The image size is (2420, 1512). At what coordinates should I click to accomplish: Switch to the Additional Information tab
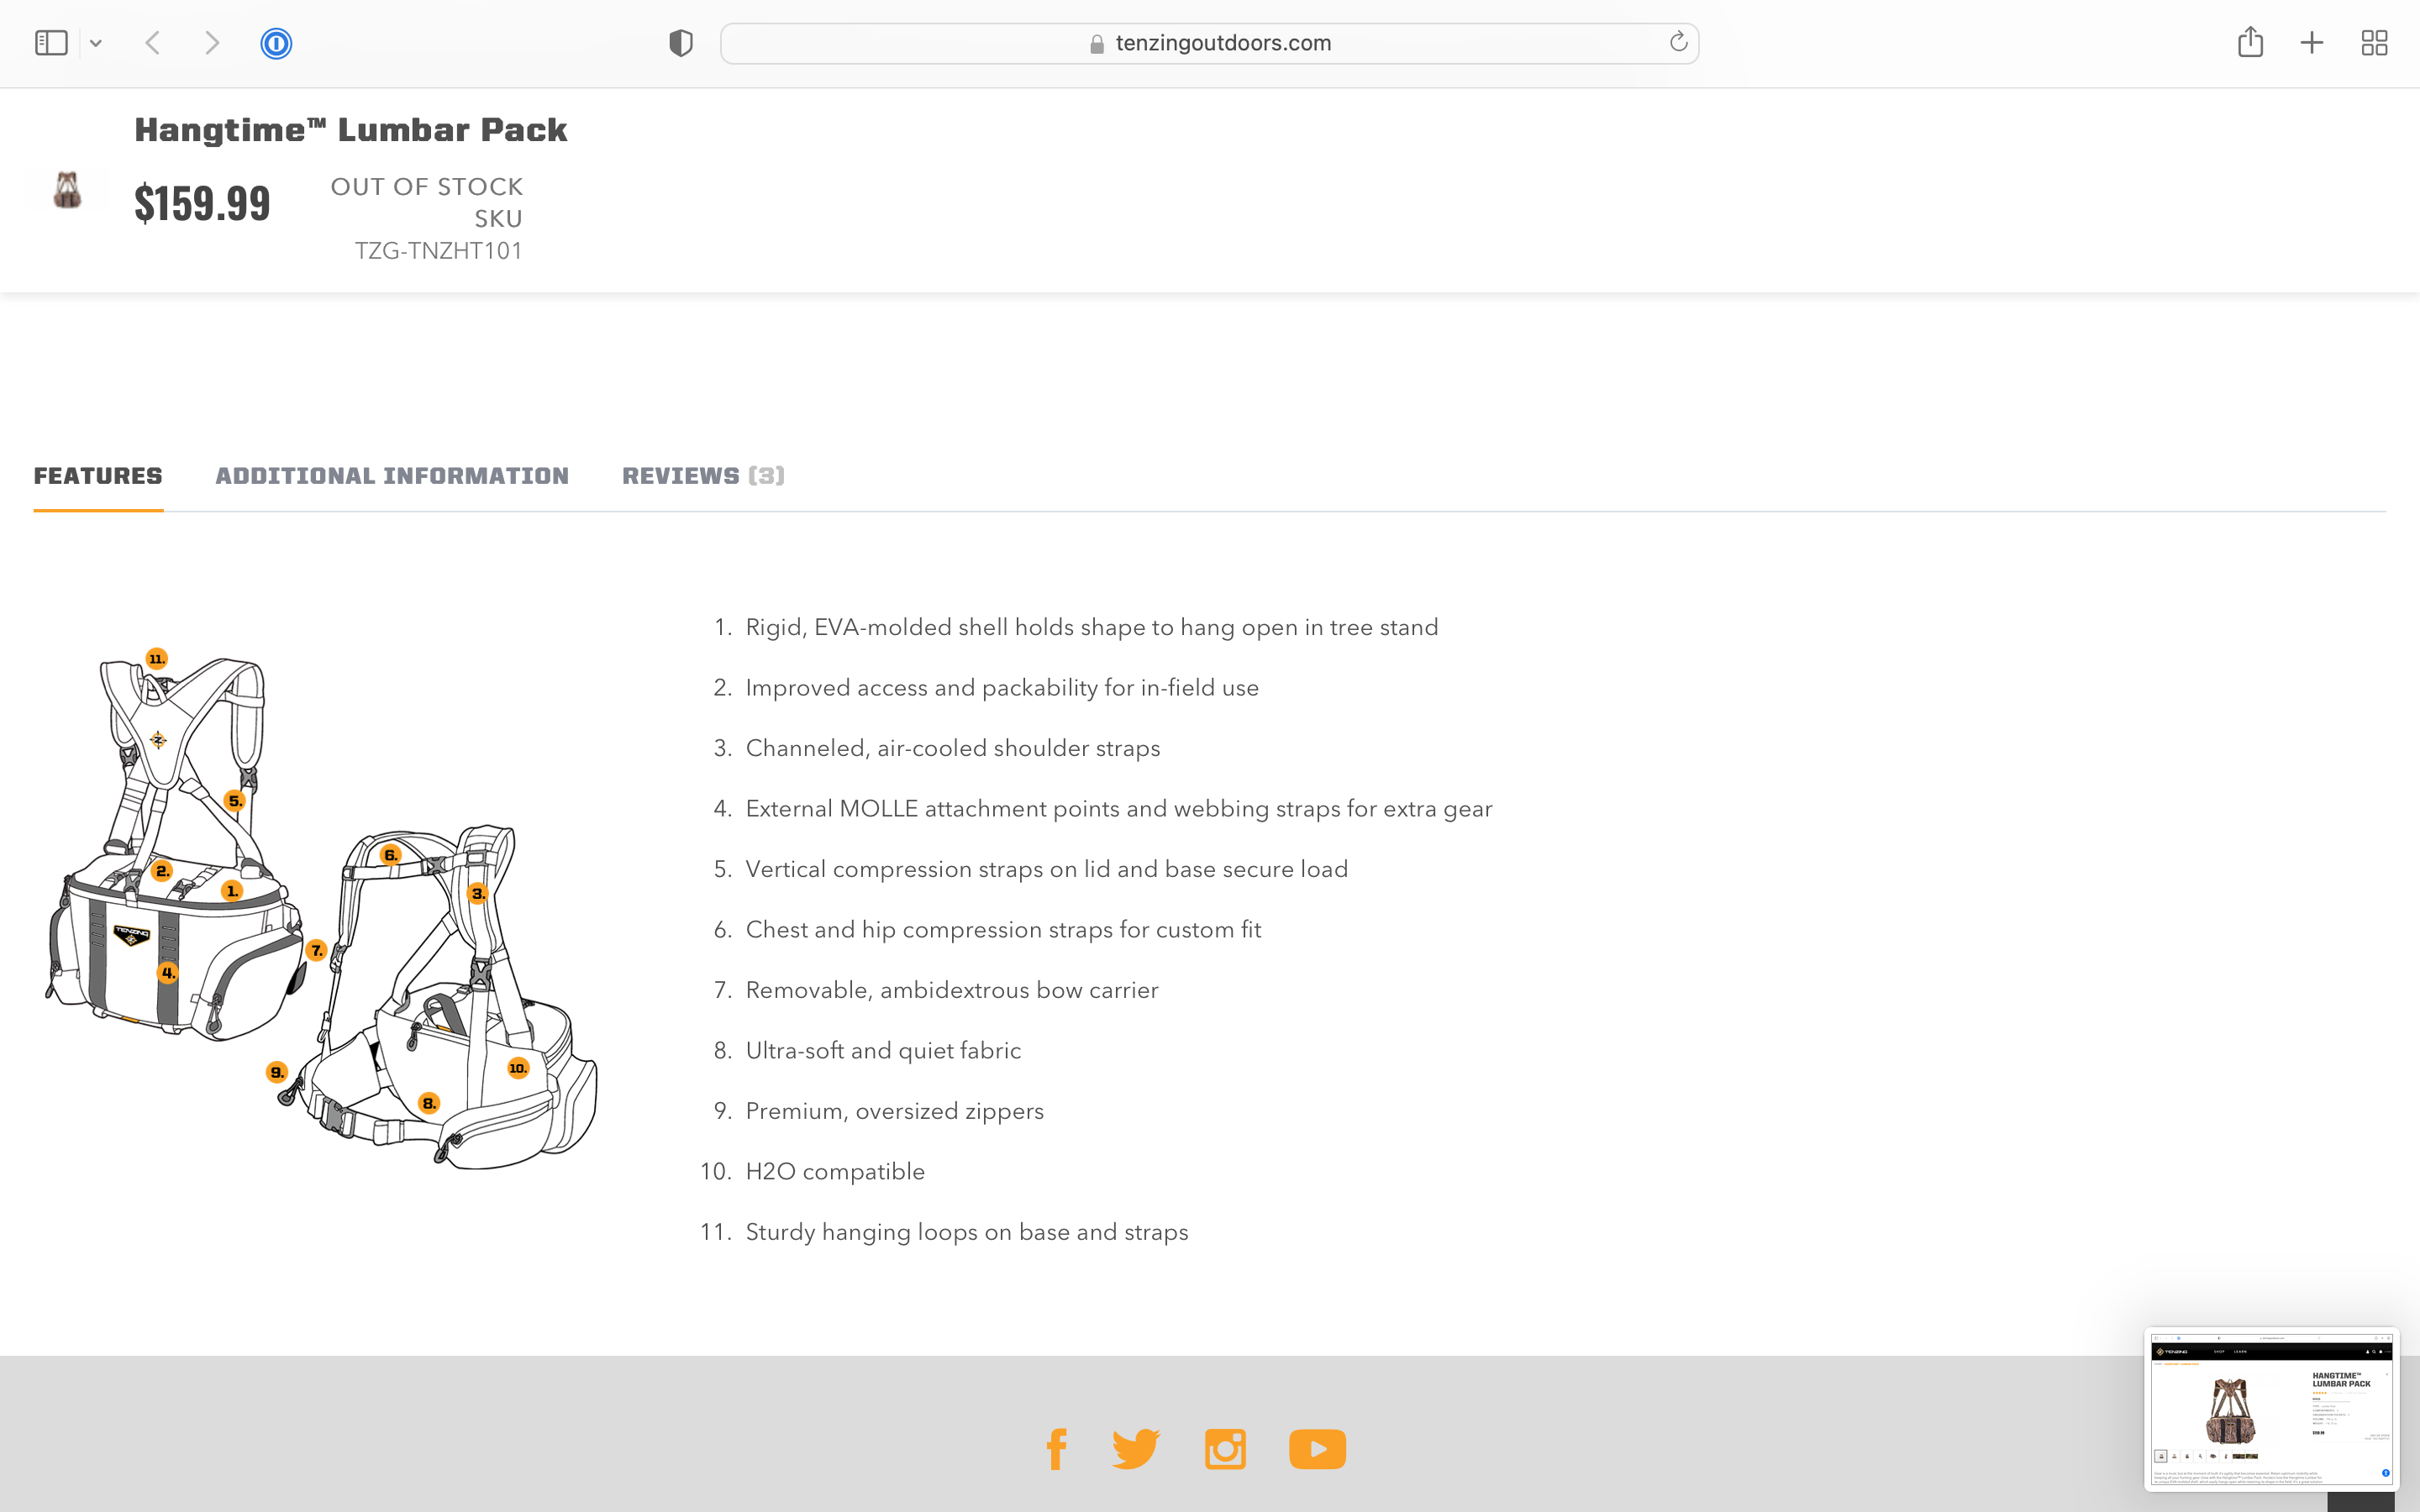[x=392, y=476]
